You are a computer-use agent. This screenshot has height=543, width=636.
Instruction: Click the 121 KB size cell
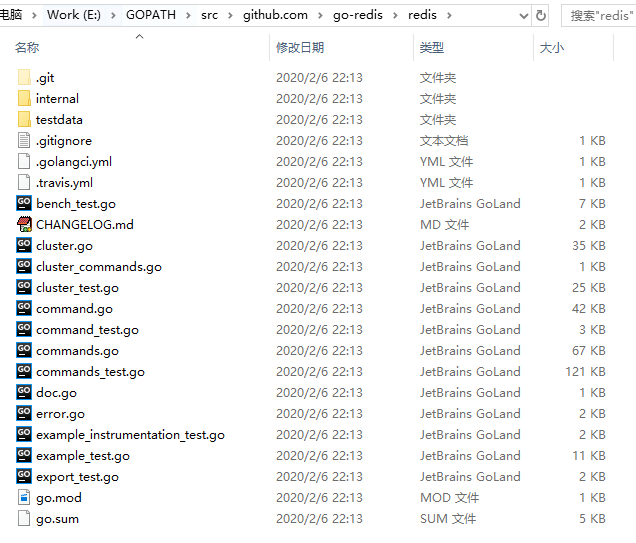tap(585, 371)
